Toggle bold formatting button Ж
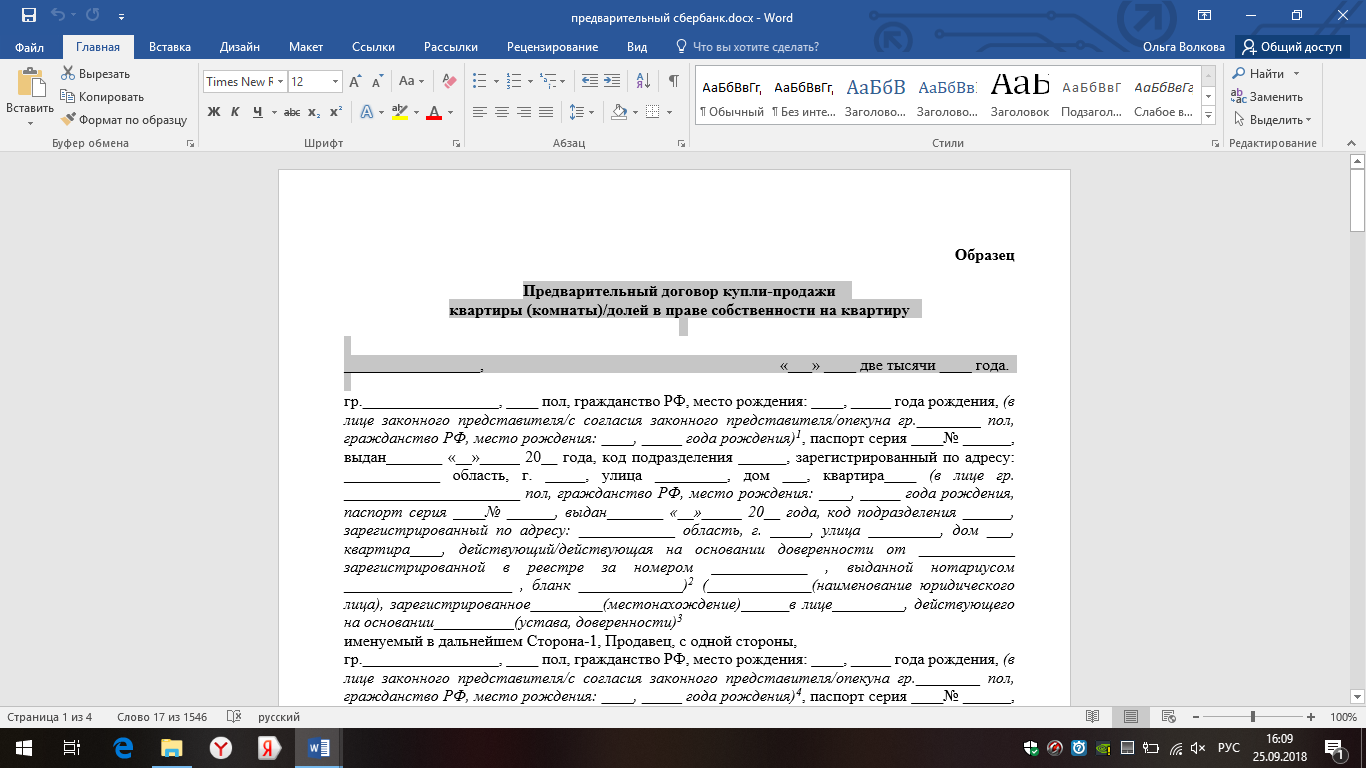The width and height of the screenshot is (1366, 768). 214,112
